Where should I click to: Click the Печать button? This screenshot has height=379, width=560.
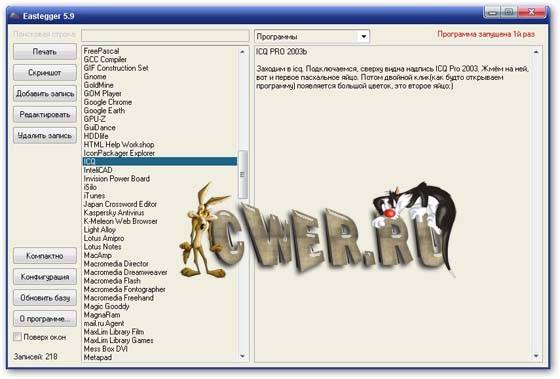click(45, 52)
